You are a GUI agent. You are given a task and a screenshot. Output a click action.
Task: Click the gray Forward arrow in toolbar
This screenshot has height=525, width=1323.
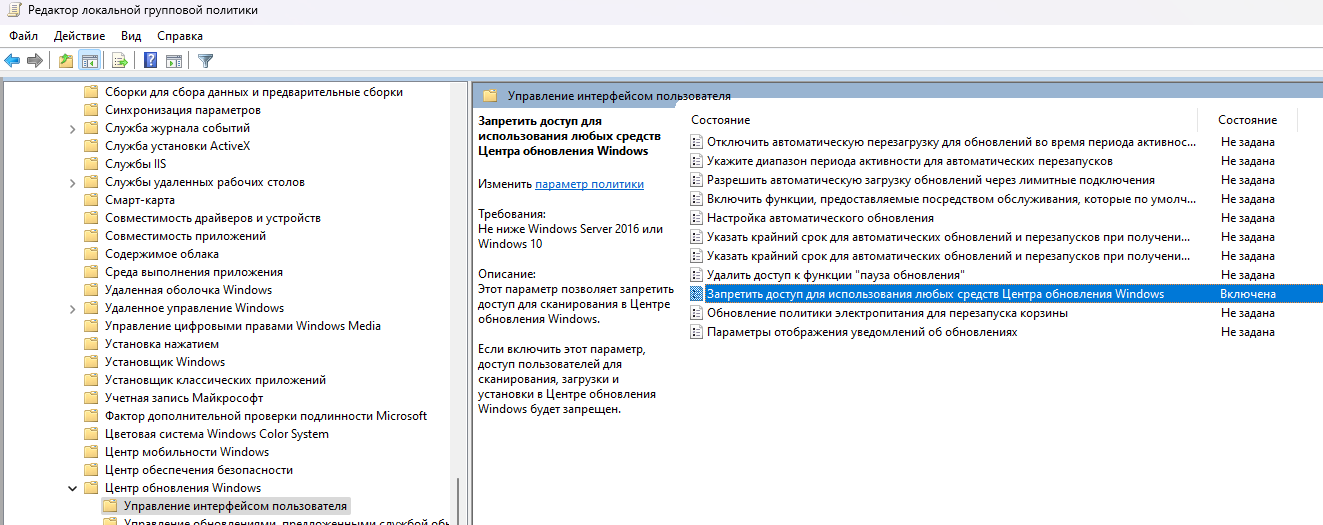click(35, 61)
